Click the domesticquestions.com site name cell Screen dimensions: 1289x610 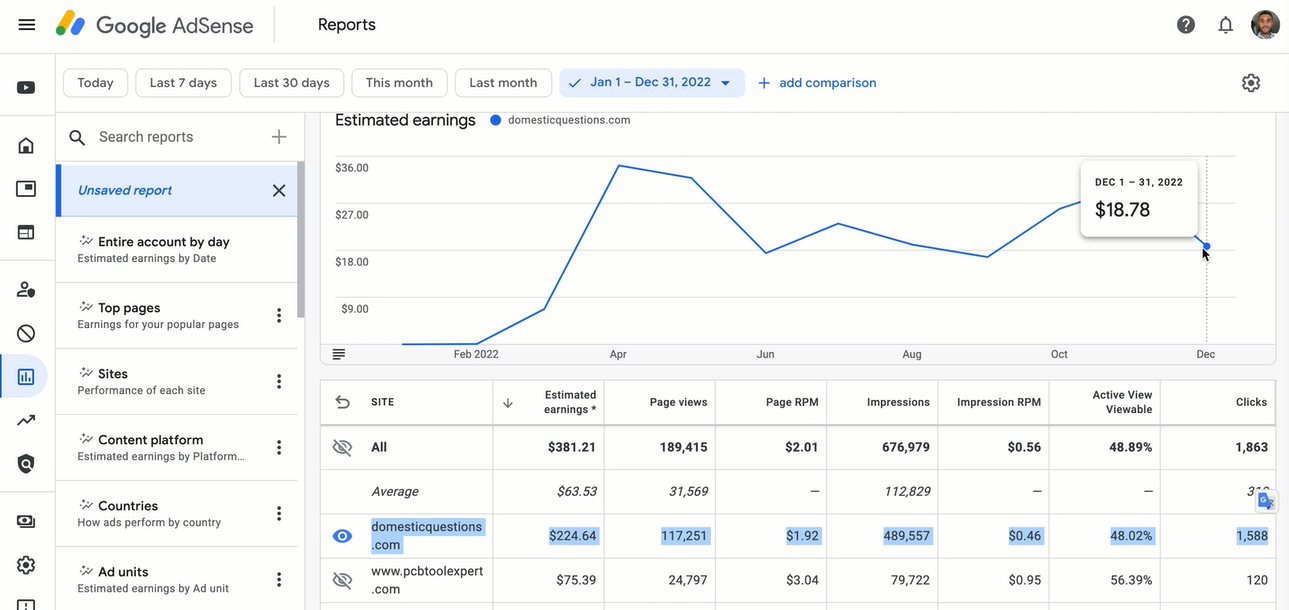tap(427, 536)
